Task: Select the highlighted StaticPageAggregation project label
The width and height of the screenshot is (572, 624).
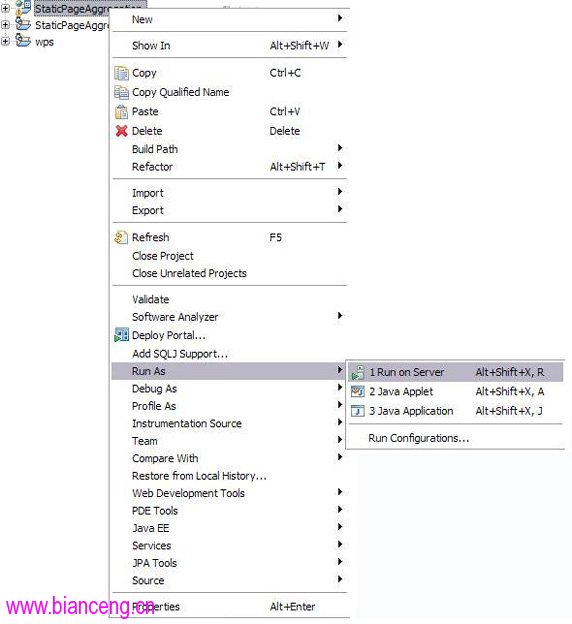Action: point(90,8)
